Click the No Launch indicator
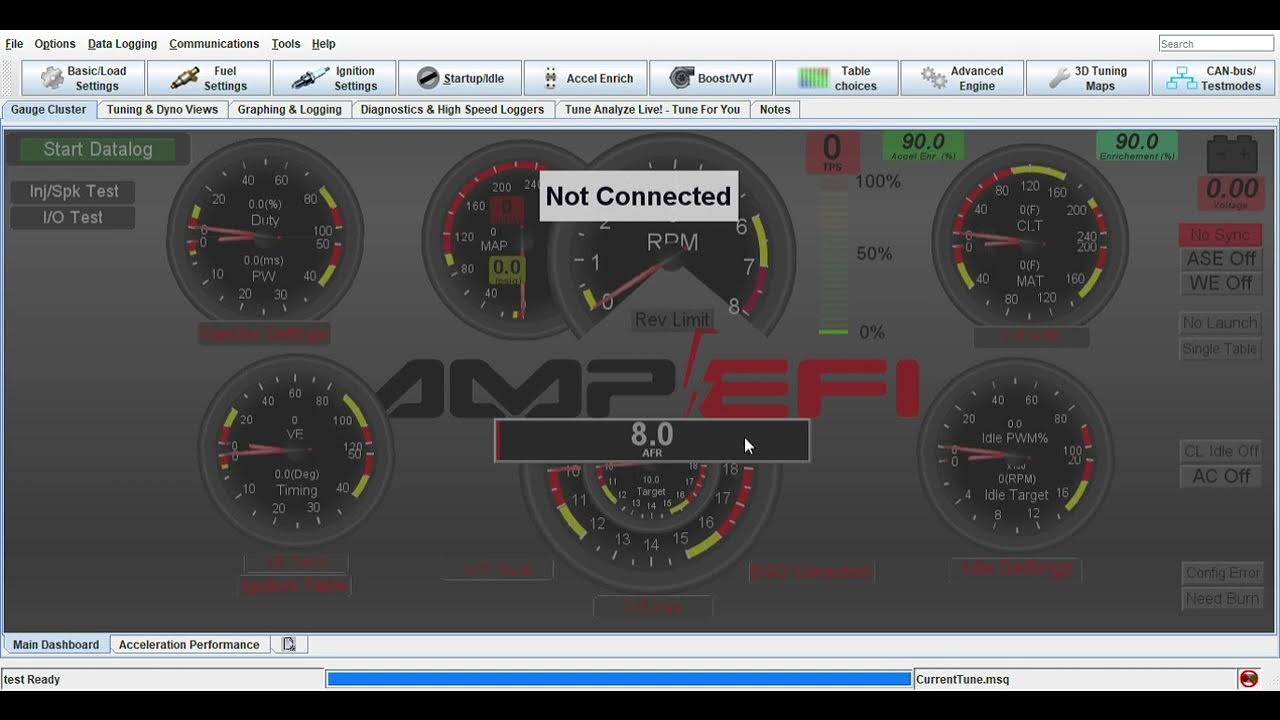This screenshot has height=720, width=1280. 1220,323
